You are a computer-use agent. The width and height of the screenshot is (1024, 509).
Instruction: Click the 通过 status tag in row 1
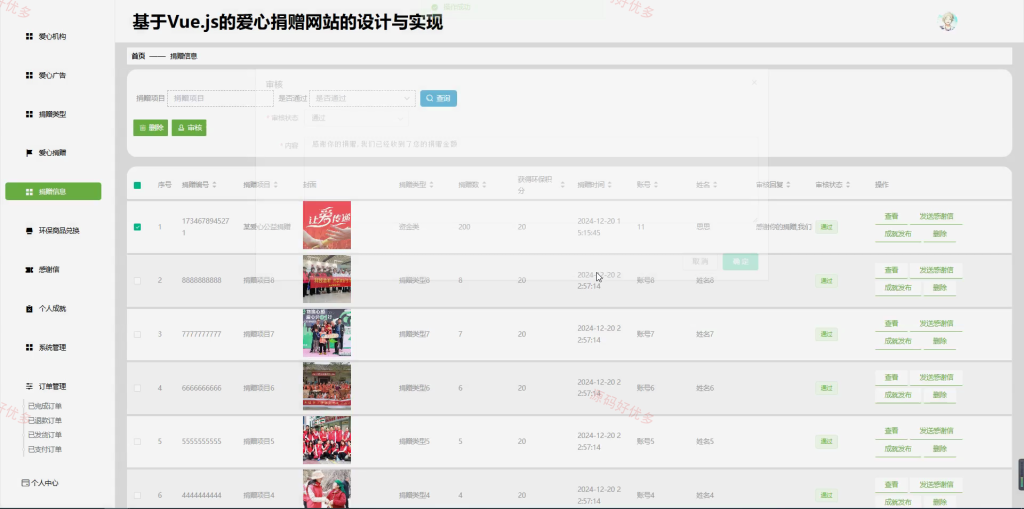[x=826, y=227]
